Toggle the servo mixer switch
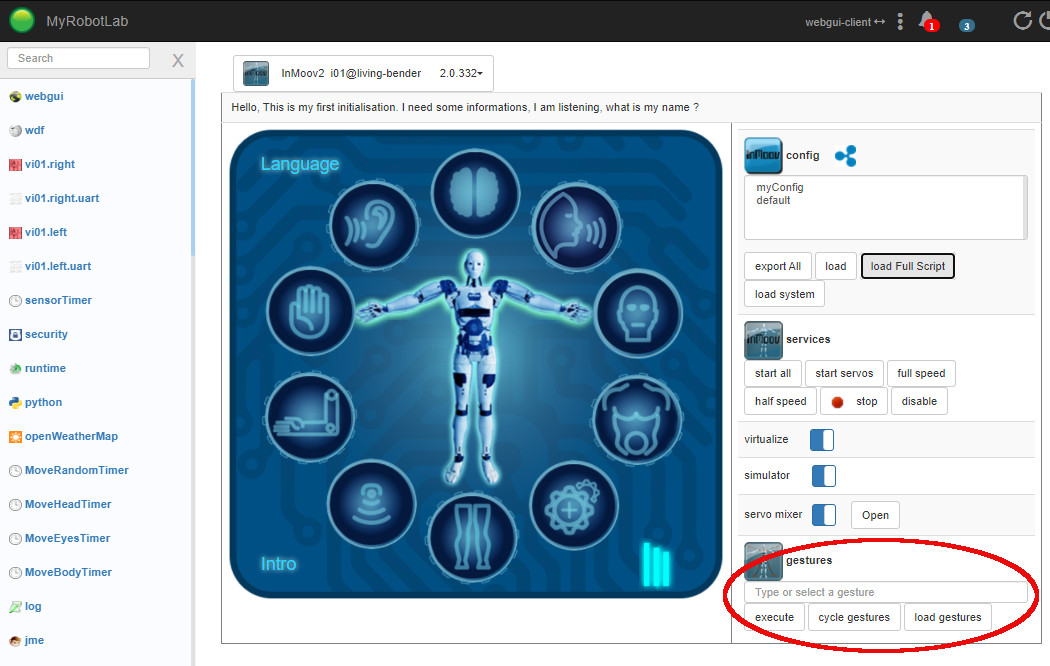The height and width of the screenshot is (666, 1050). point(824,515)
